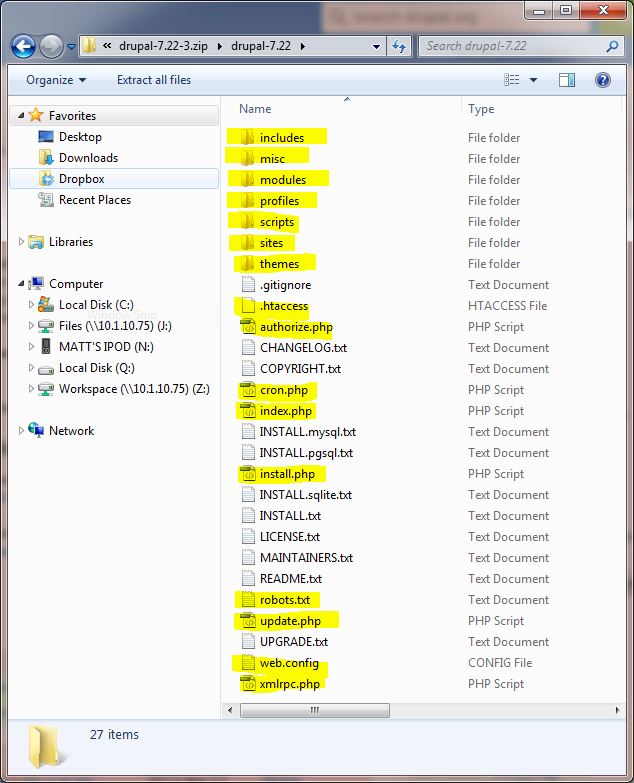Click the Refresh button beside address bar
The height and width of the screenshot is (783, 634).
(x=399, y=47)
